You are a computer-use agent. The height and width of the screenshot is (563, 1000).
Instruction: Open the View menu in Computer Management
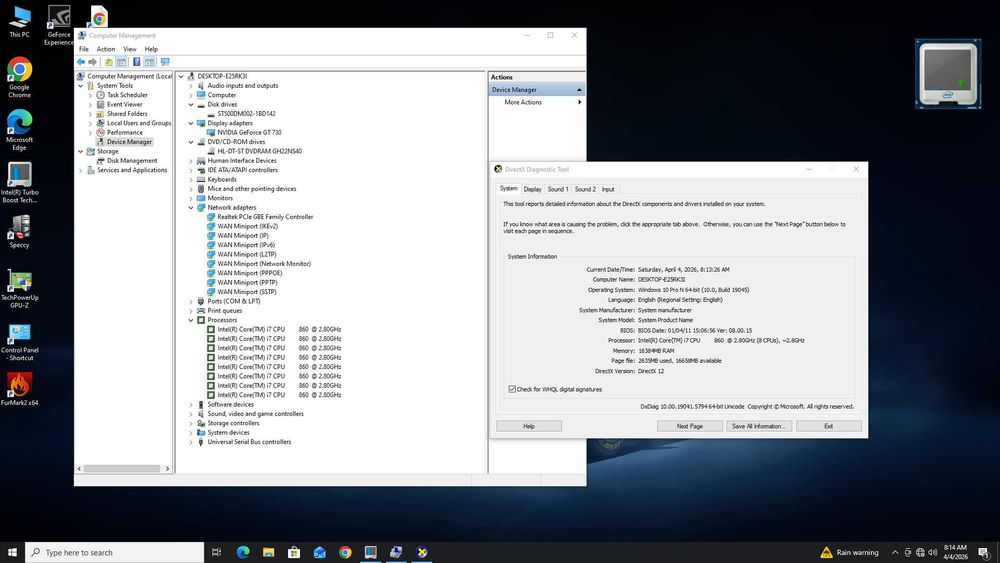point(129,49)
